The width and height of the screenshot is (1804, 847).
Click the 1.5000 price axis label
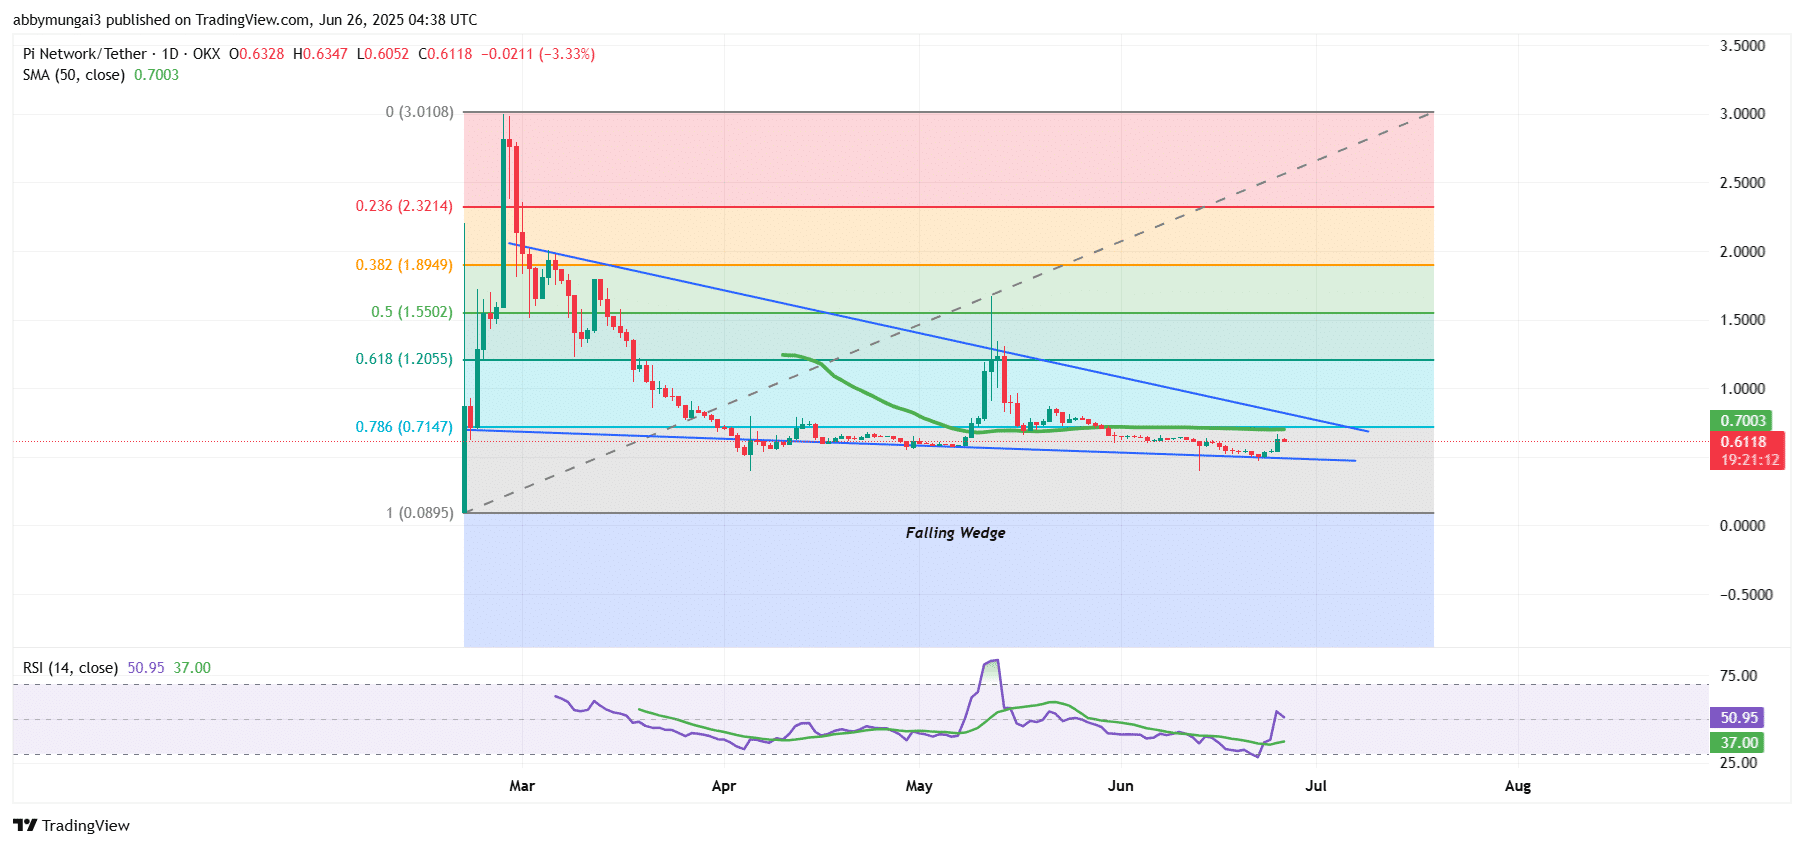click(x=1742, y=320)
